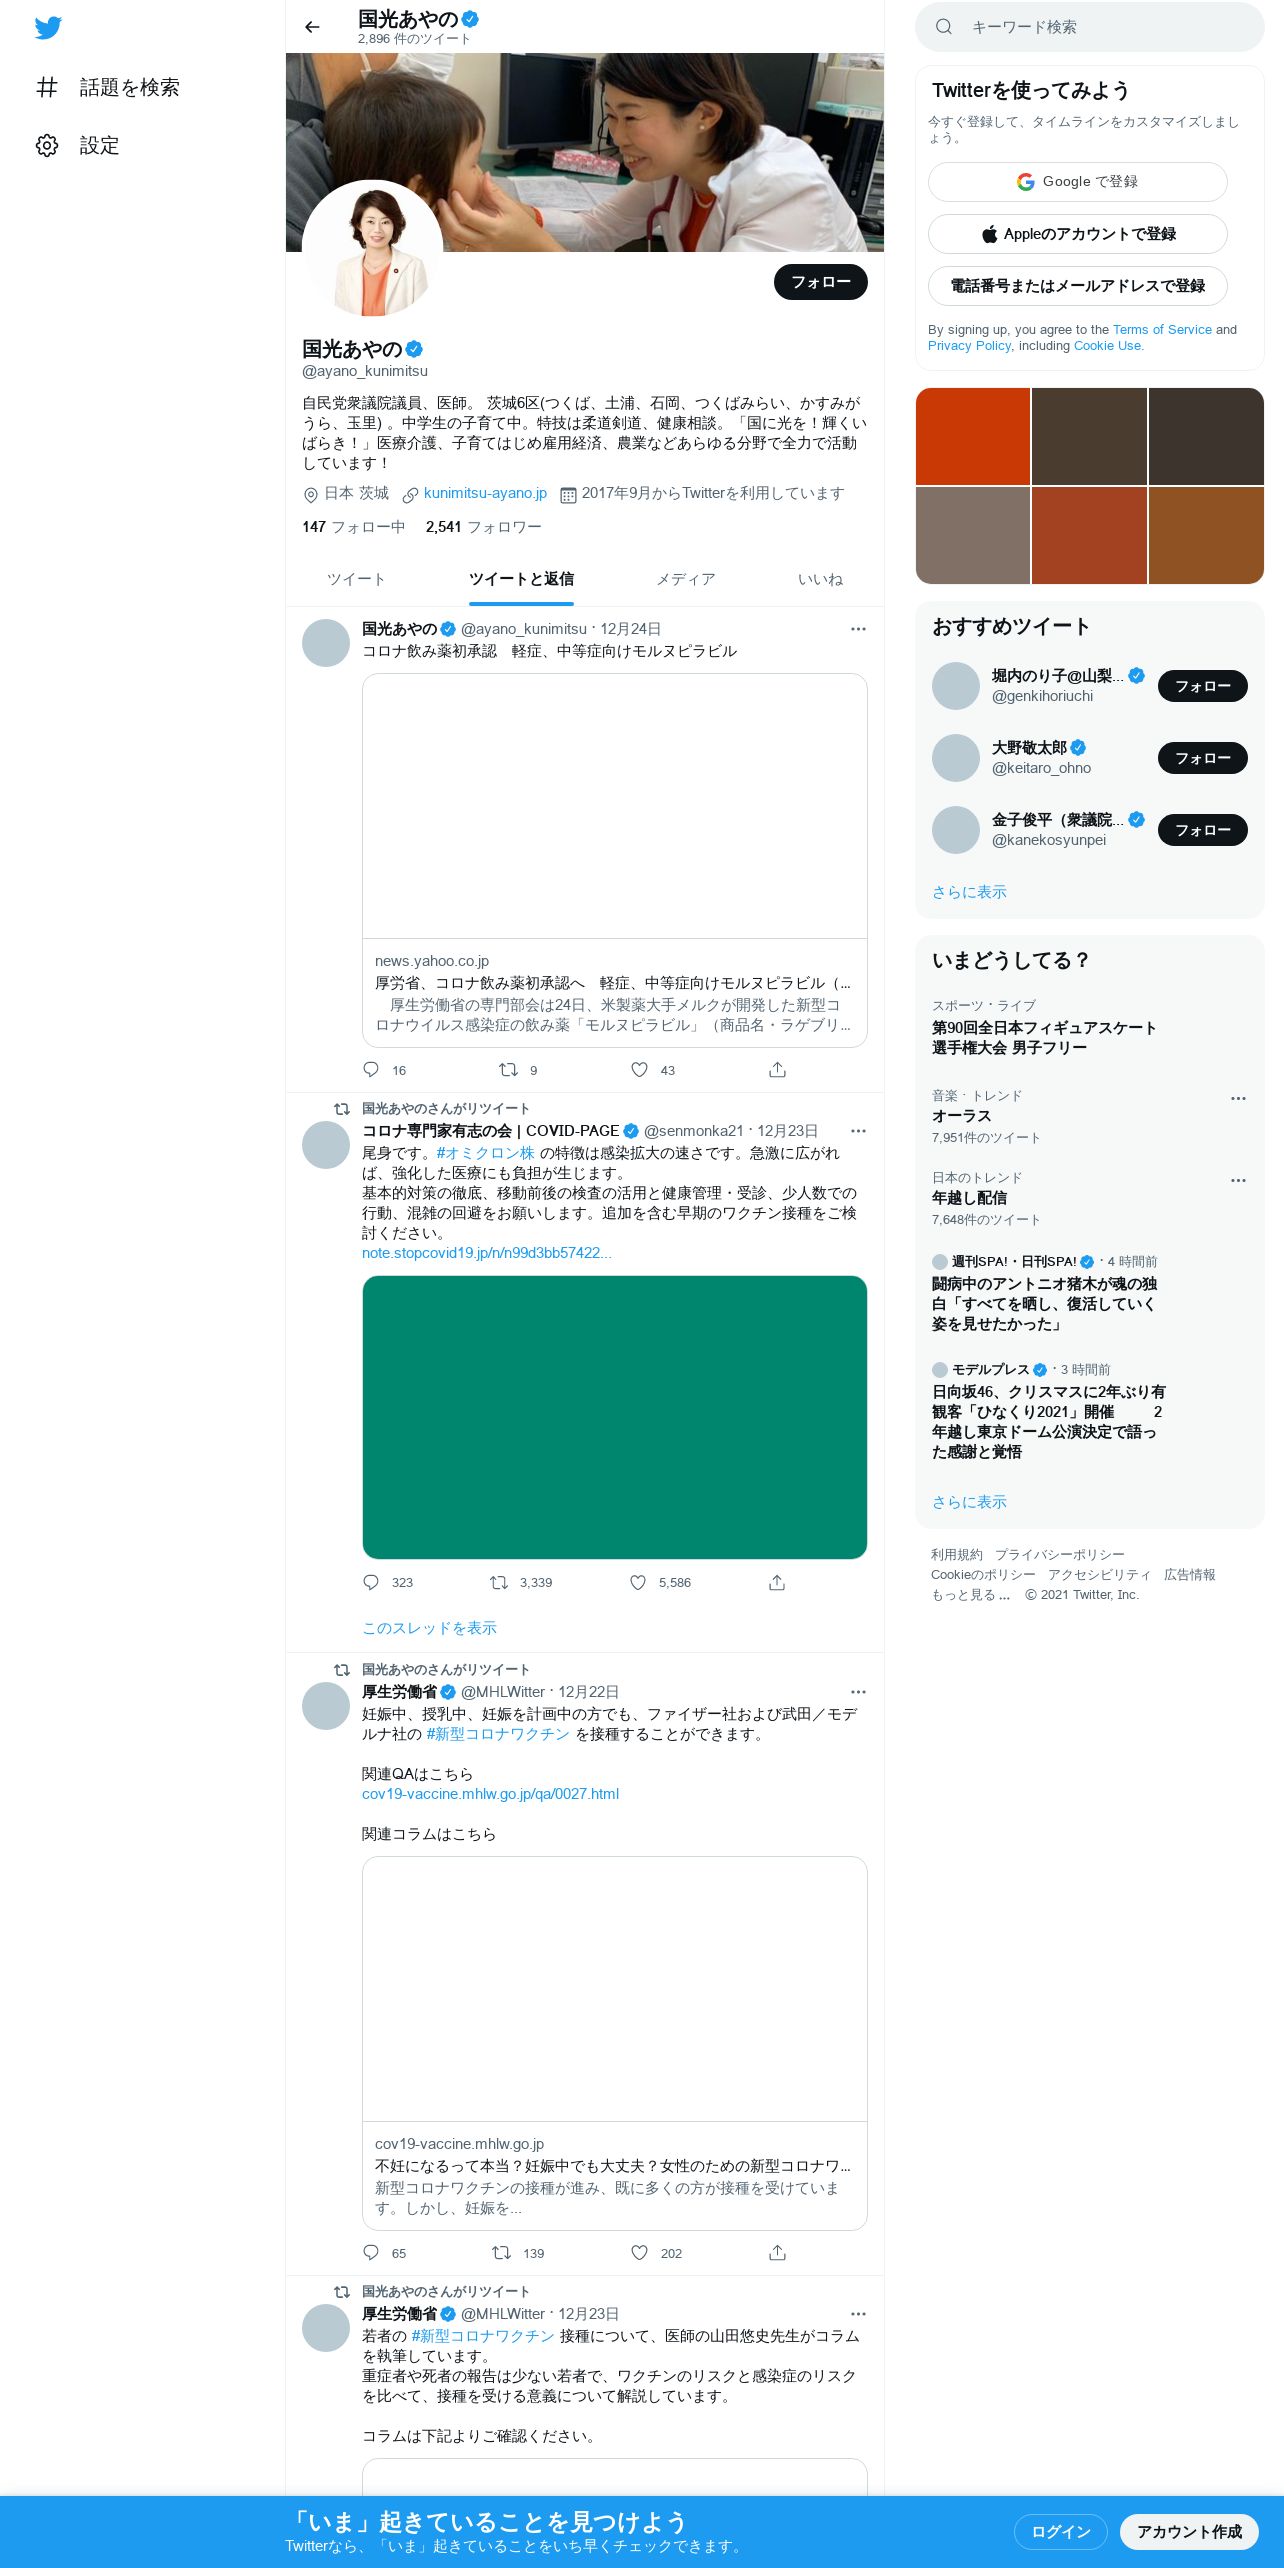
Task: Share the 12月24日 tweet
Action: (777, 1070)
